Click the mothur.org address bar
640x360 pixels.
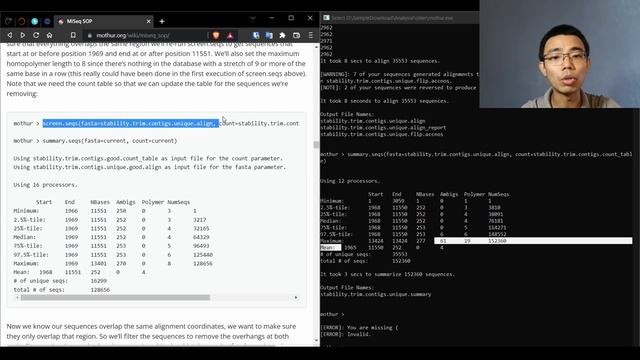(x=145, y=36)
